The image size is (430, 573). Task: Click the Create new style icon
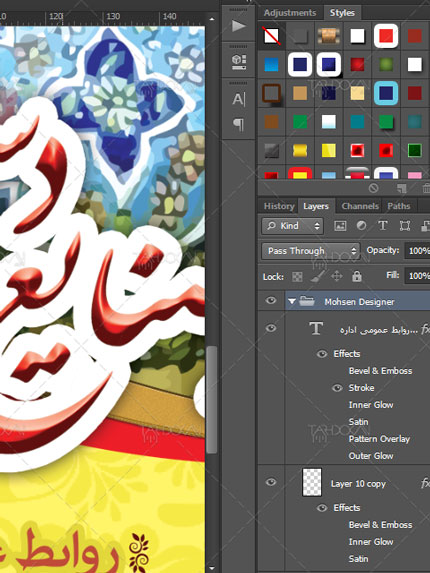[402, 188]
